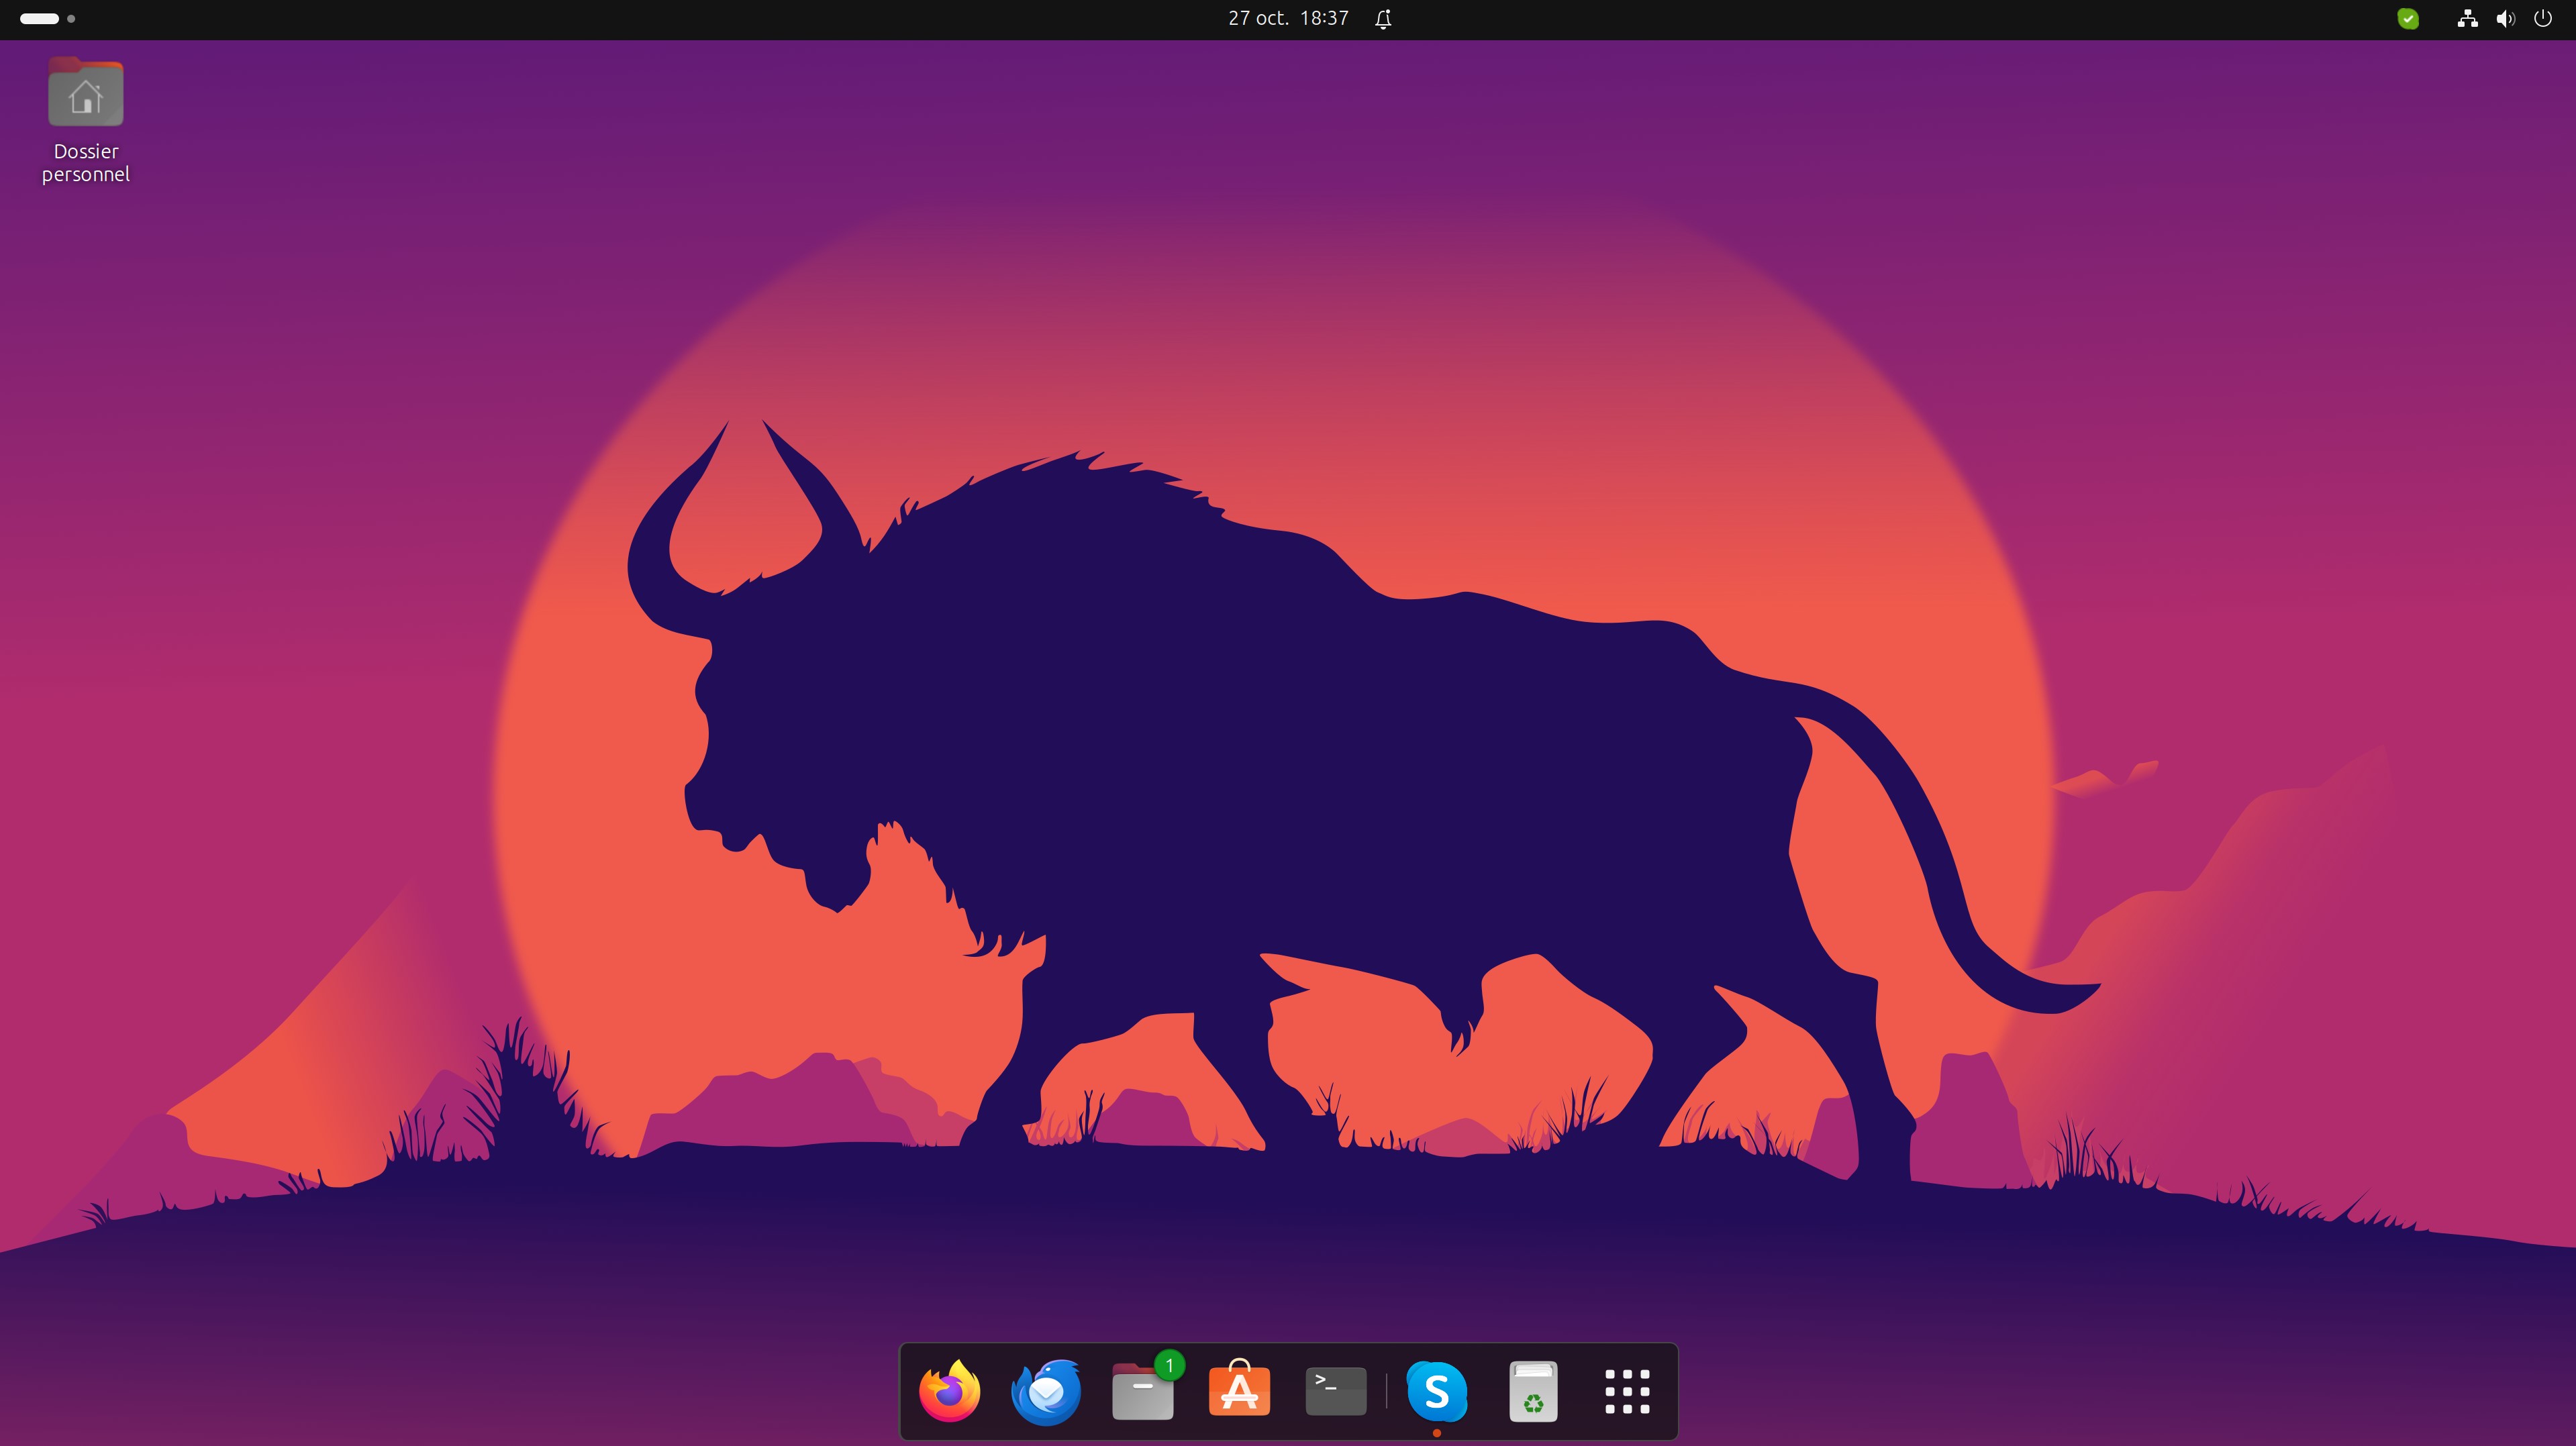This screenshot has width=2576, height=1446.
Task: Launch the App Center store
Action: click(1238, 1390)
